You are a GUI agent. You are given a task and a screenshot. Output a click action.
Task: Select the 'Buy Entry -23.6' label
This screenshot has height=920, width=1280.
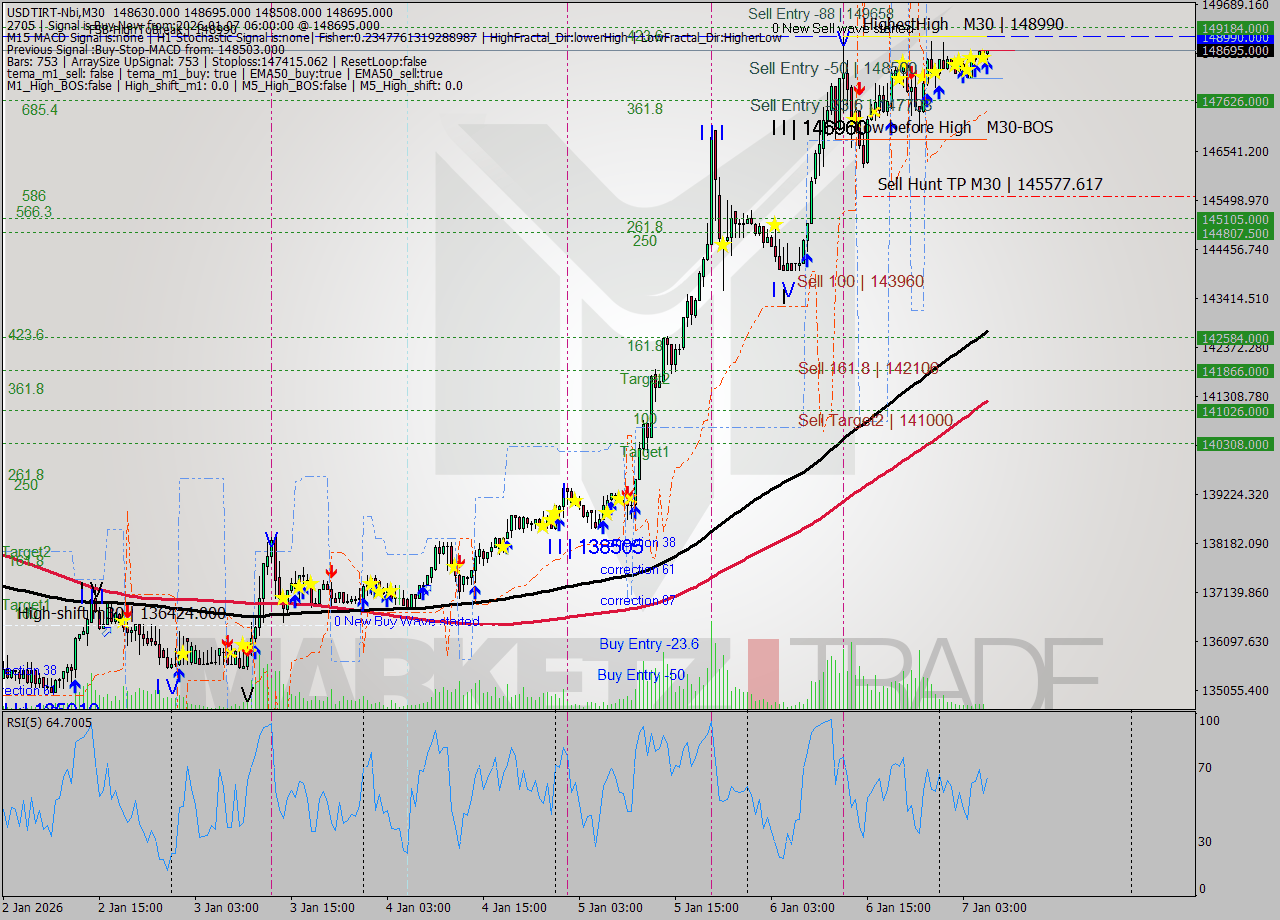tap(649, 644)
